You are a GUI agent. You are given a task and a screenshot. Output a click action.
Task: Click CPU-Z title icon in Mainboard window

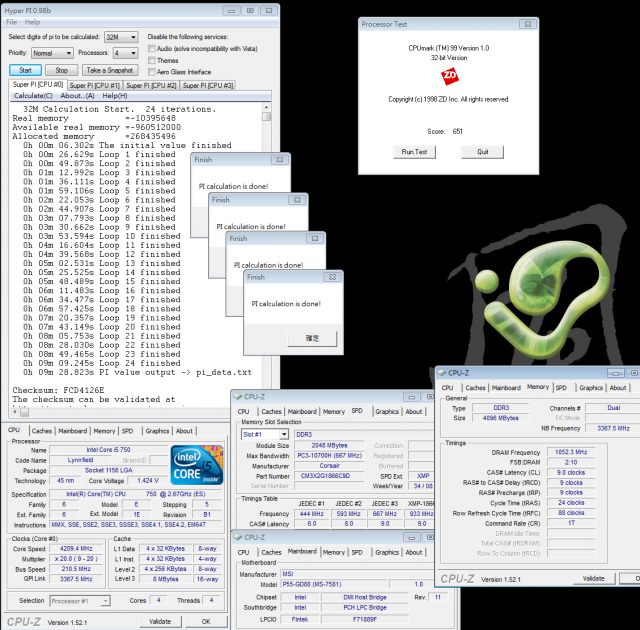(238, 537)
